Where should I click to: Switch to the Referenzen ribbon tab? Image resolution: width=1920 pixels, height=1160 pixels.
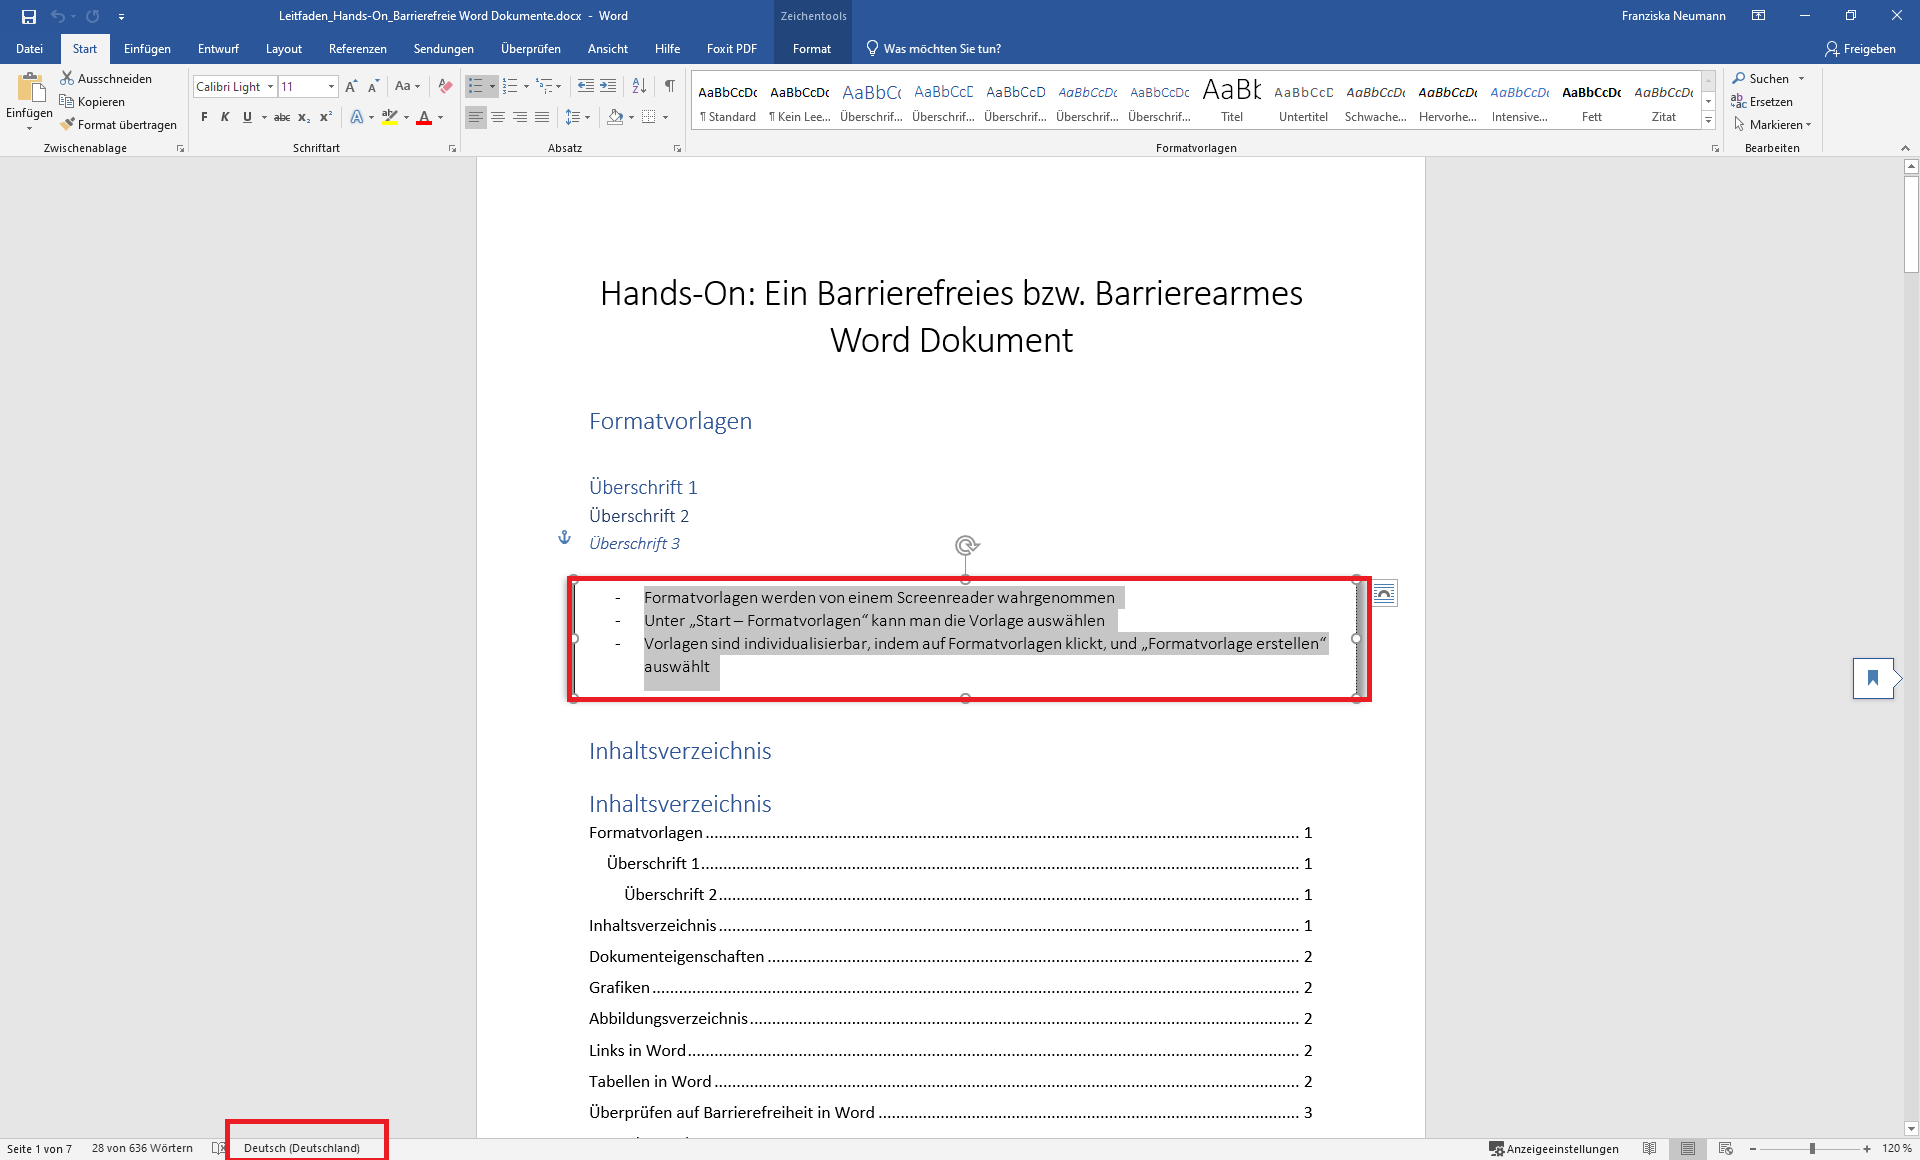click(x=357, y=48)
